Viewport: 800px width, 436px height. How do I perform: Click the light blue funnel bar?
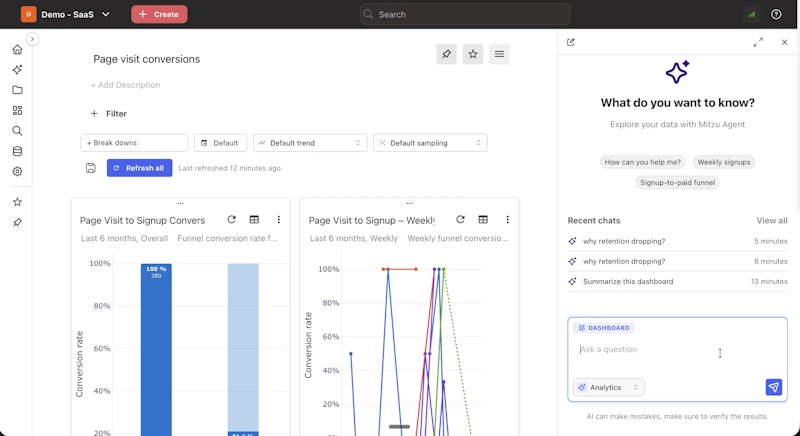(243, 348)
